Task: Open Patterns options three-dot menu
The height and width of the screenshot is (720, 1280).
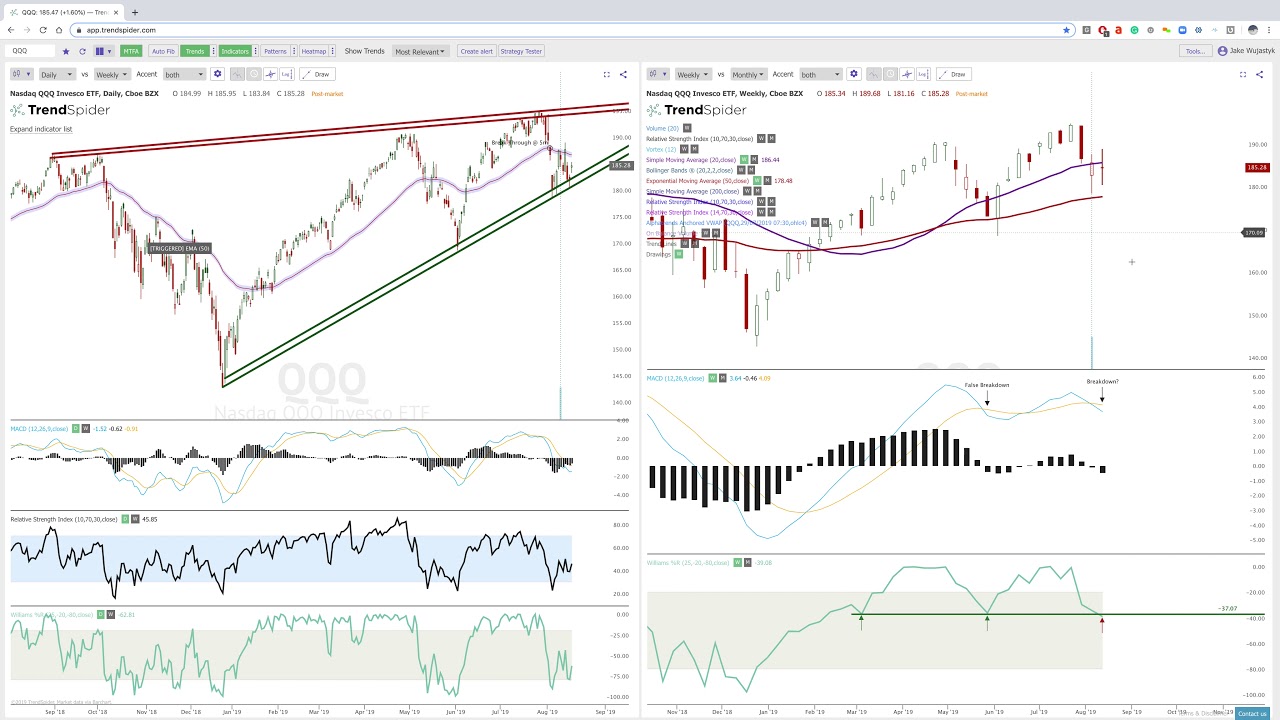Action: tap(294, 51)
